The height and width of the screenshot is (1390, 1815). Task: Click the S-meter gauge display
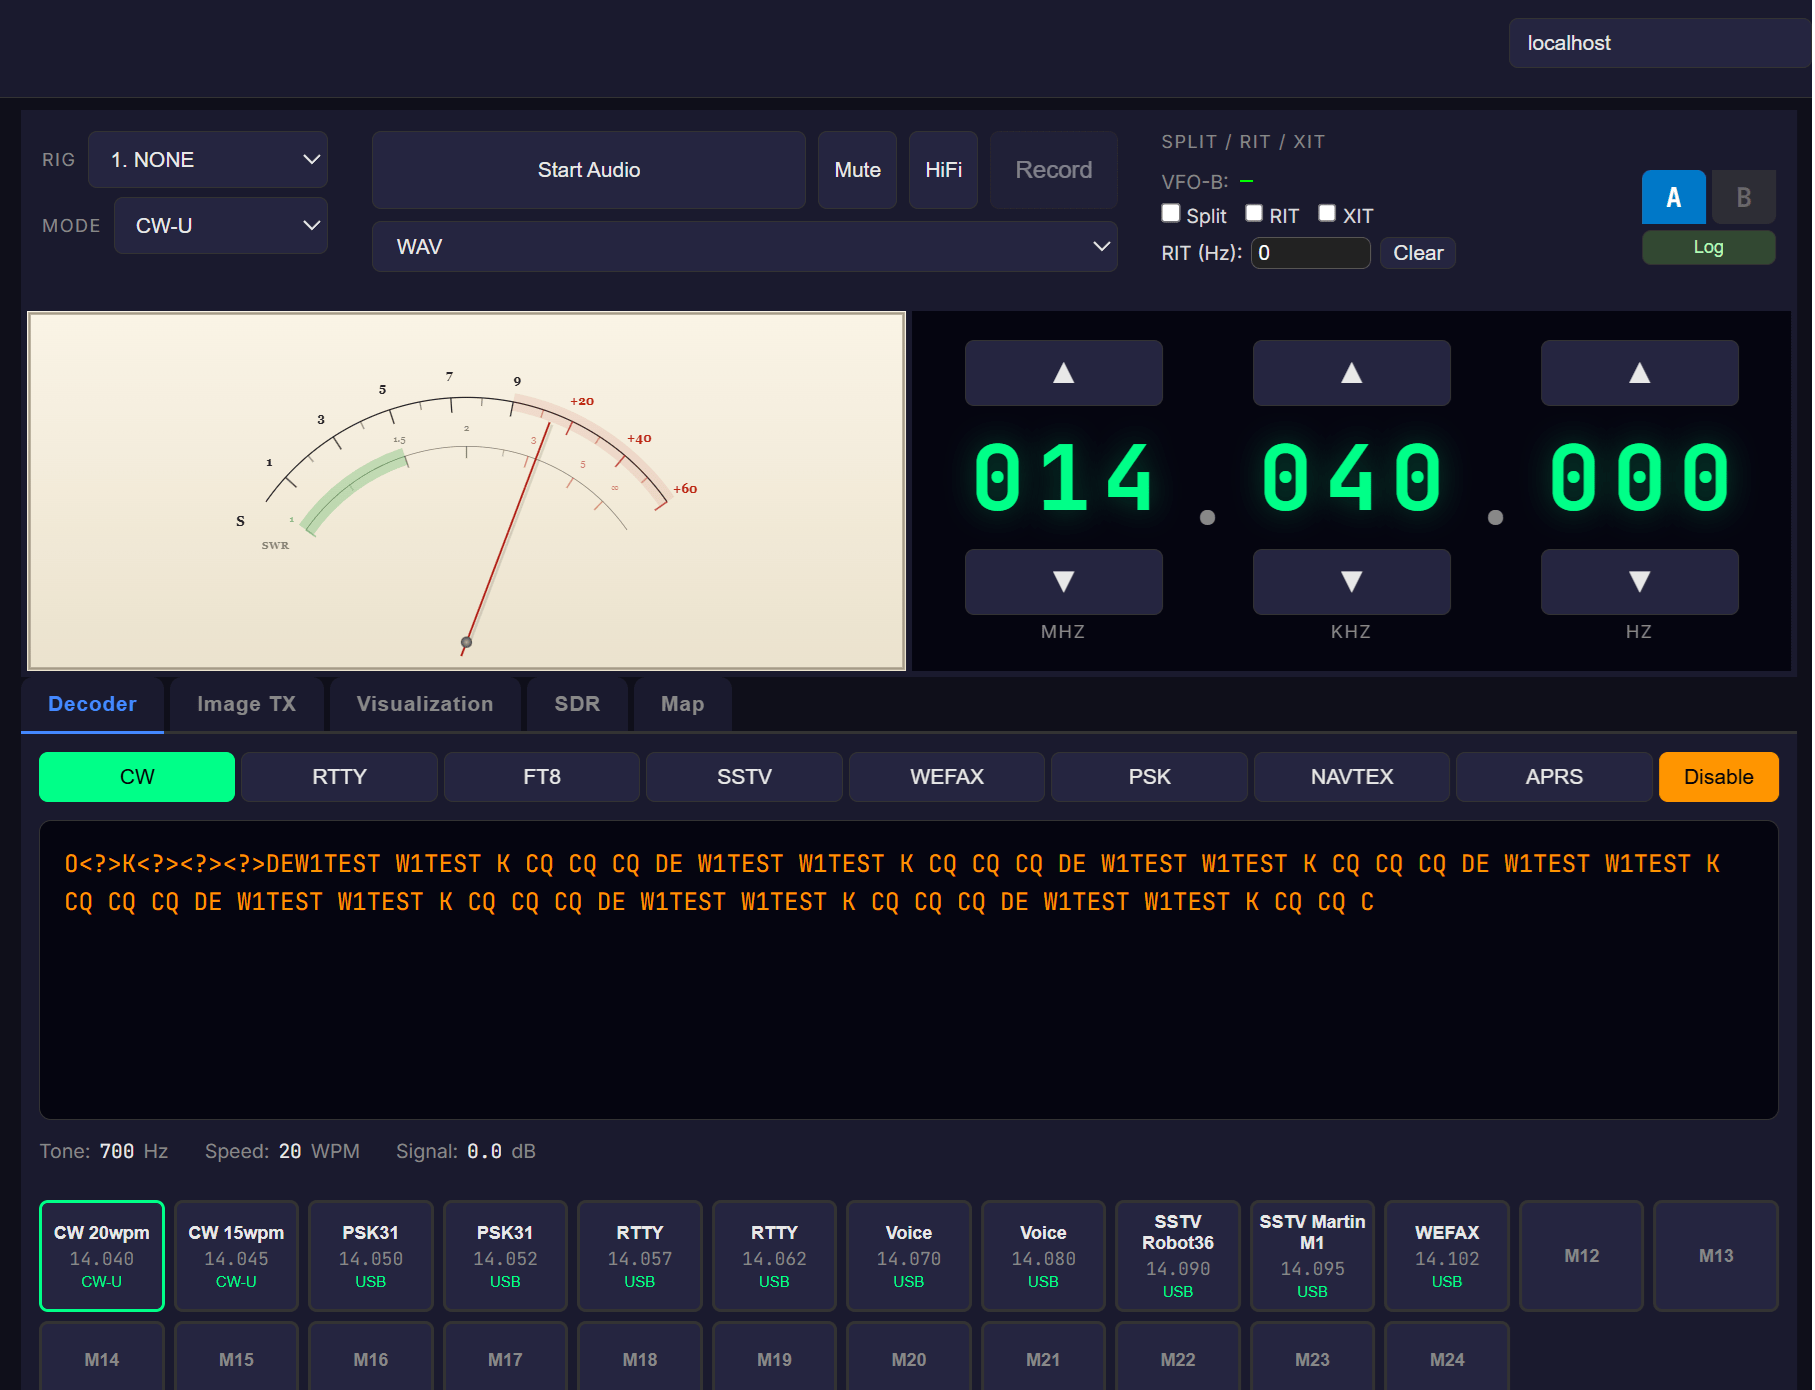click(466, 491)
